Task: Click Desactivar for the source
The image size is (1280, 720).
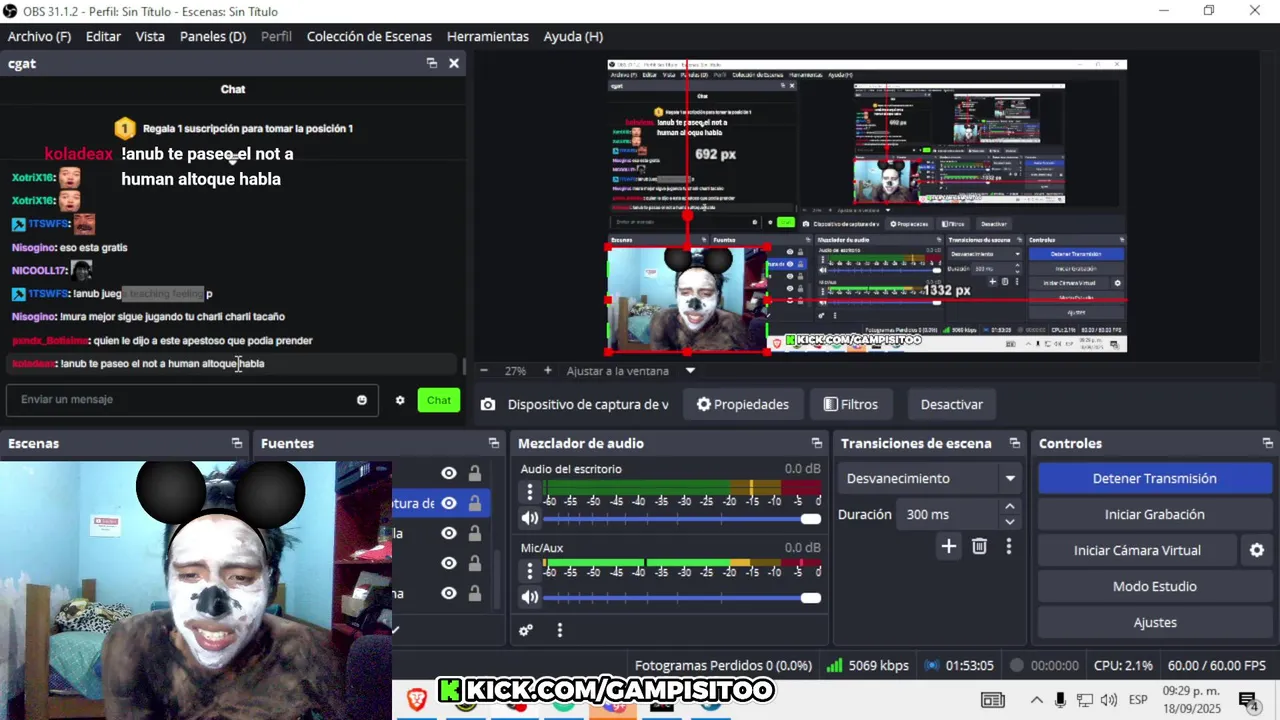Action: coord(952,404)
